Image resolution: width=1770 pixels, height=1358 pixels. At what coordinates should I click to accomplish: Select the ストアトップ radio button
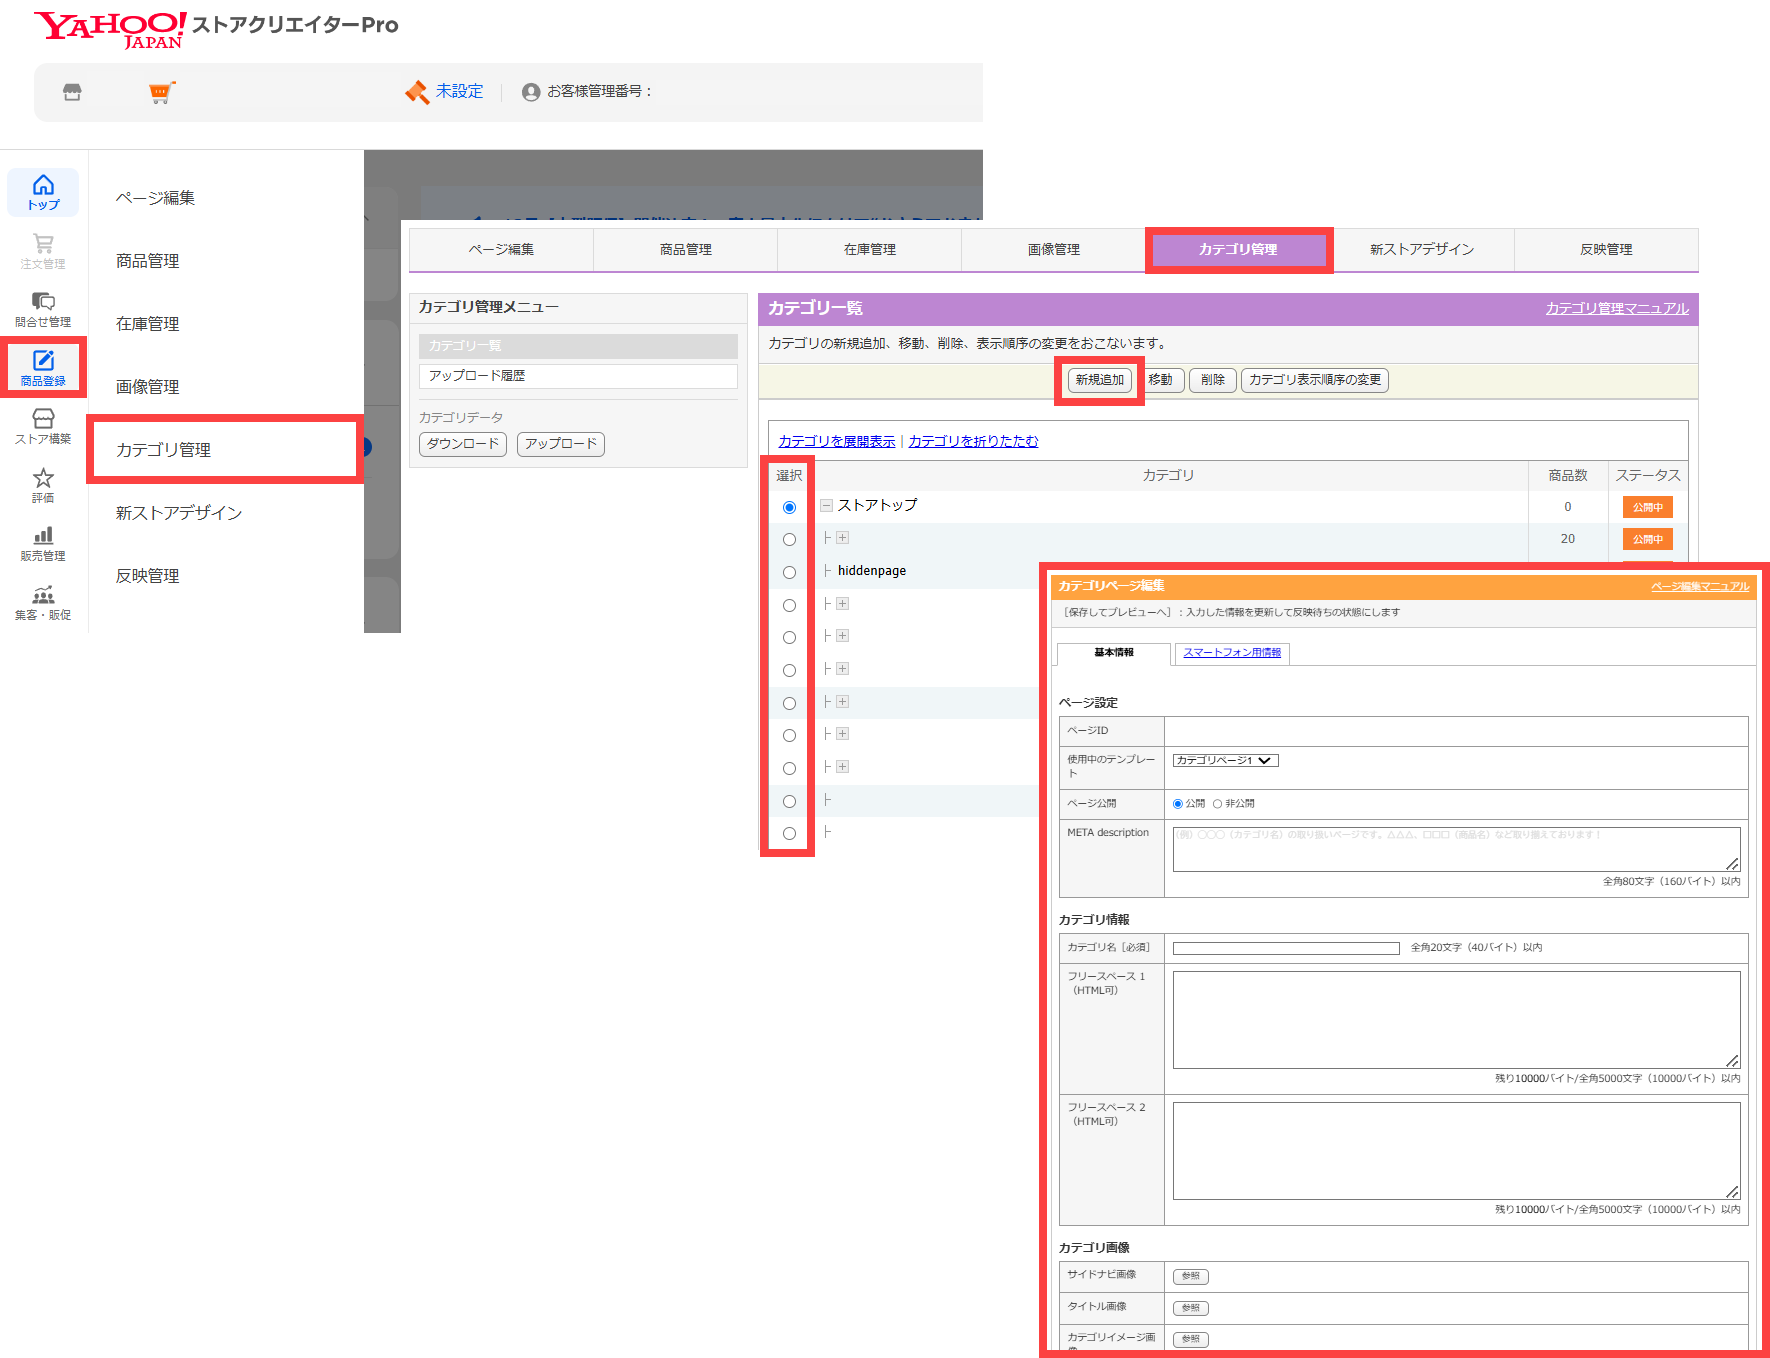789,507
